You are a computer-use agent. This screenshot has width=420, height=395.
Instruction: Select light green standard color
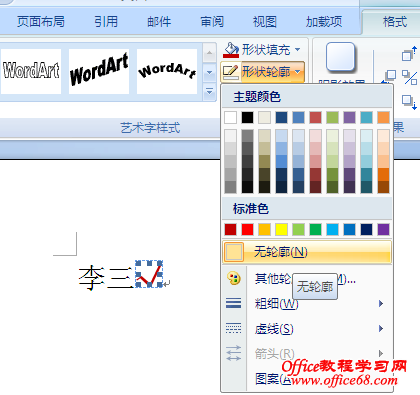298,229
